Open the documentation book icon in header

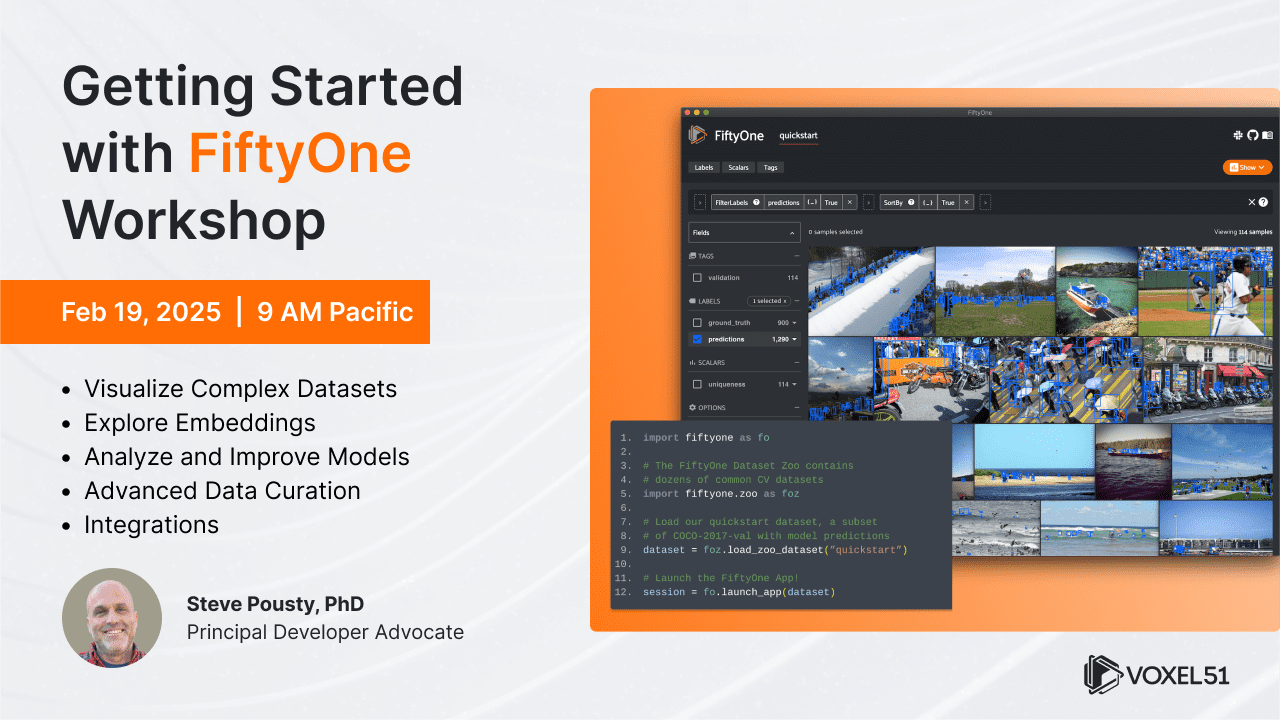tap(1267, 135)
